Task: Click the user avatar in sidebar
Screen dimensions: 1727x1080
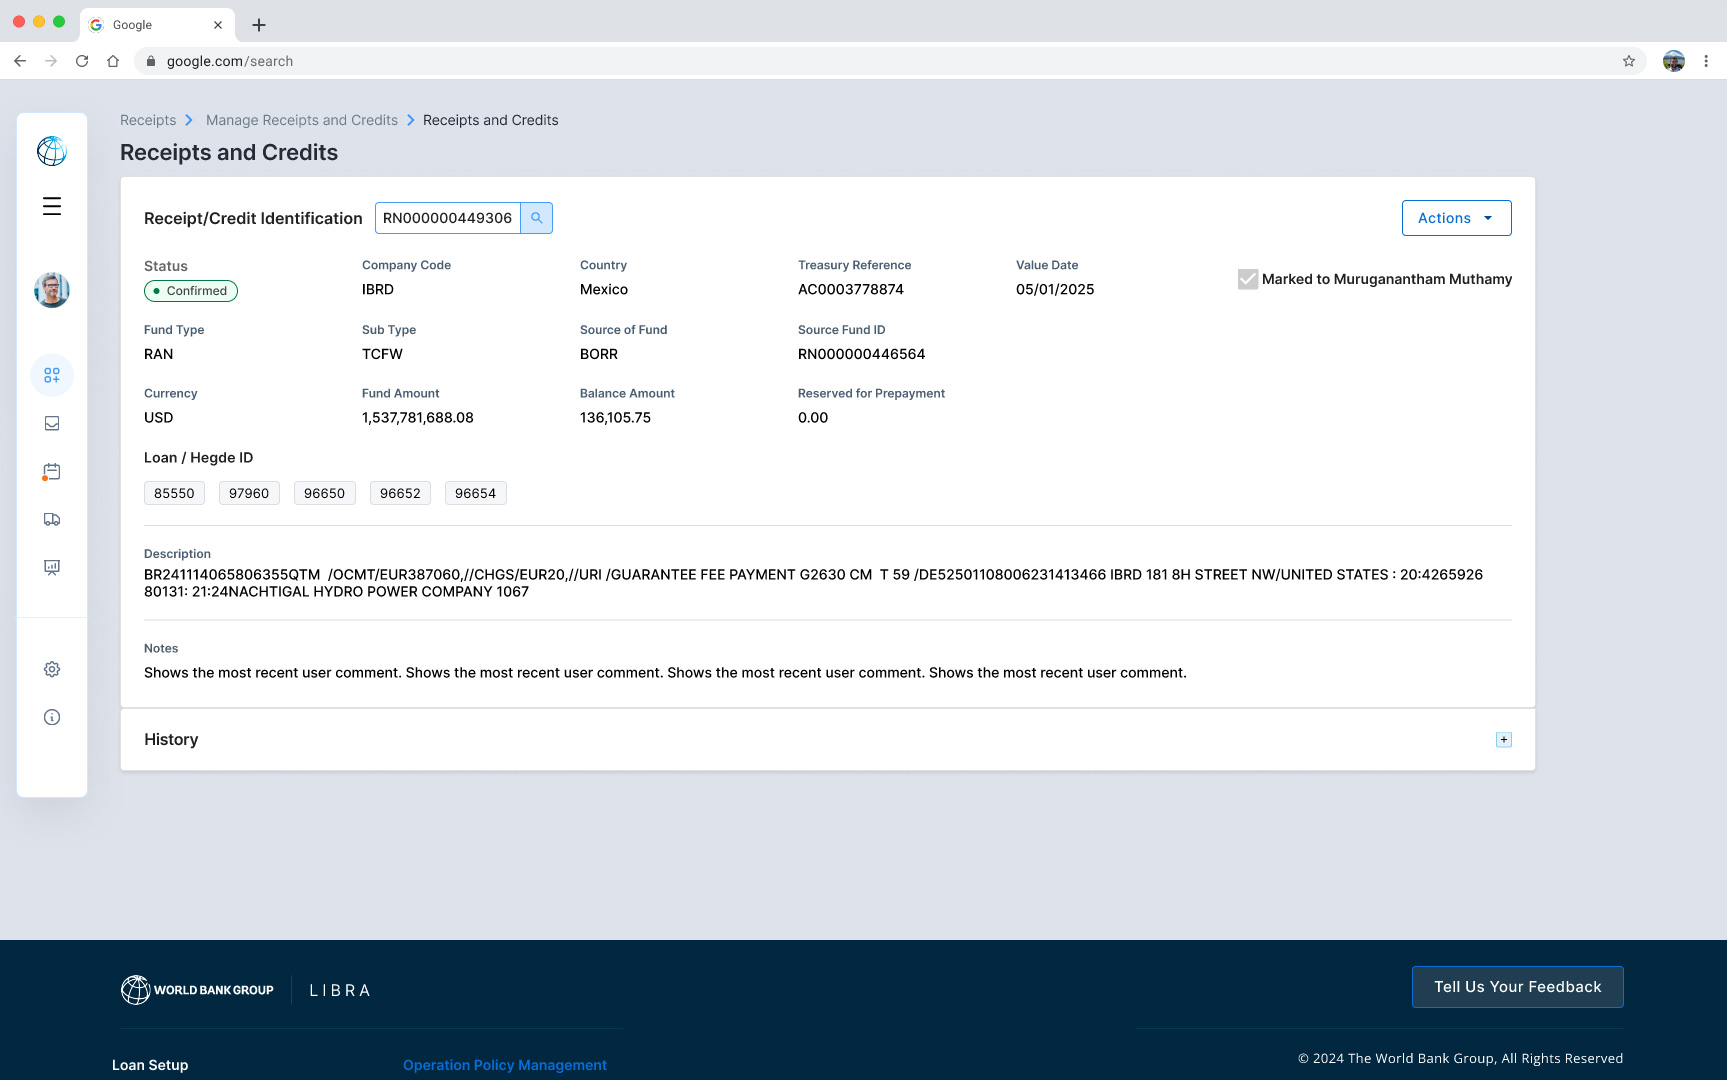Action: click(x=52, y=290)
